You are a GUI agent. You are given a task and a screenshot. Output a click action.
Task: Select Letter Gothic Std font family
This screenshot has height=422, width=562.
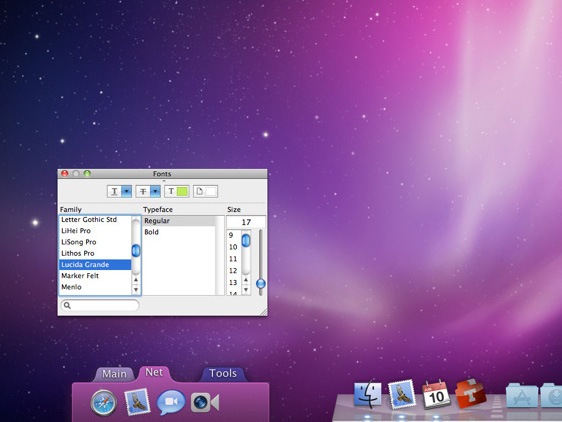coord(95,219)
